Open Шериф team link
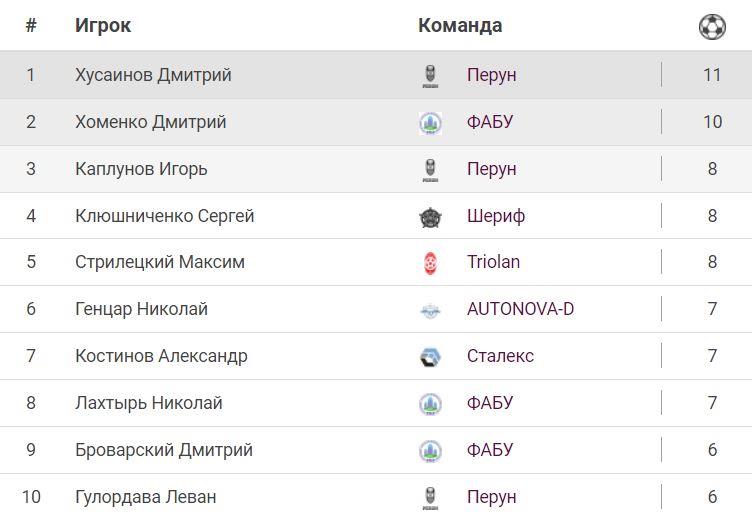 coord(495,216)
